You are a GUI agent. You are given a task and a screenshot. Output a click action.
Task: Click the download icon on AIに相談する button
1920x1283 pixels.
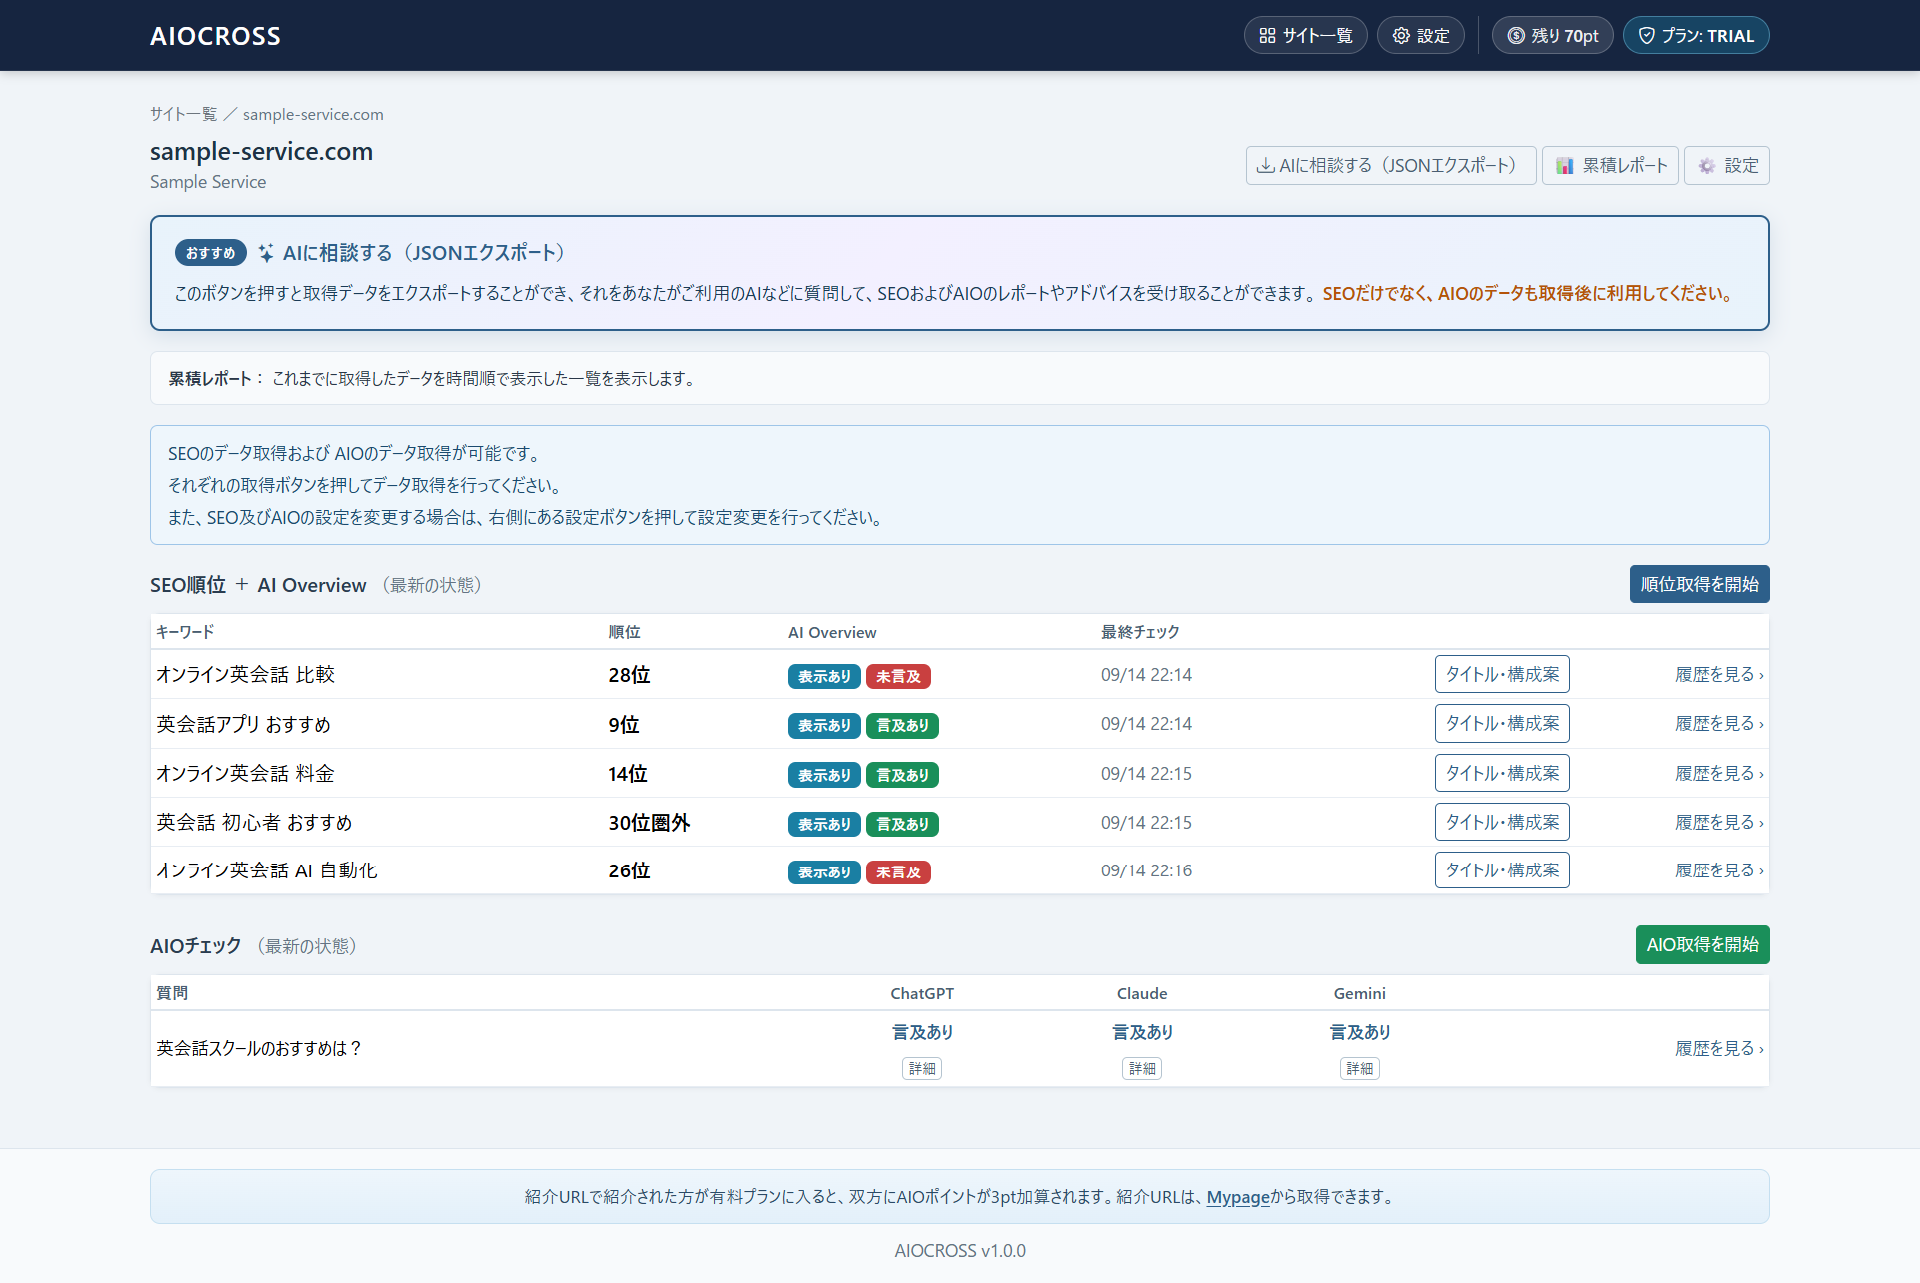tap(1265, 166)
